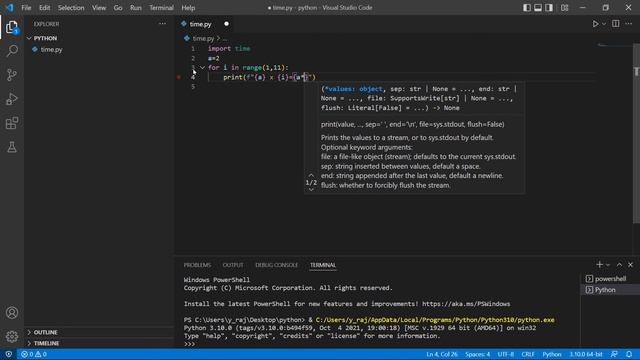Switch to the Terminal tab

322,265
